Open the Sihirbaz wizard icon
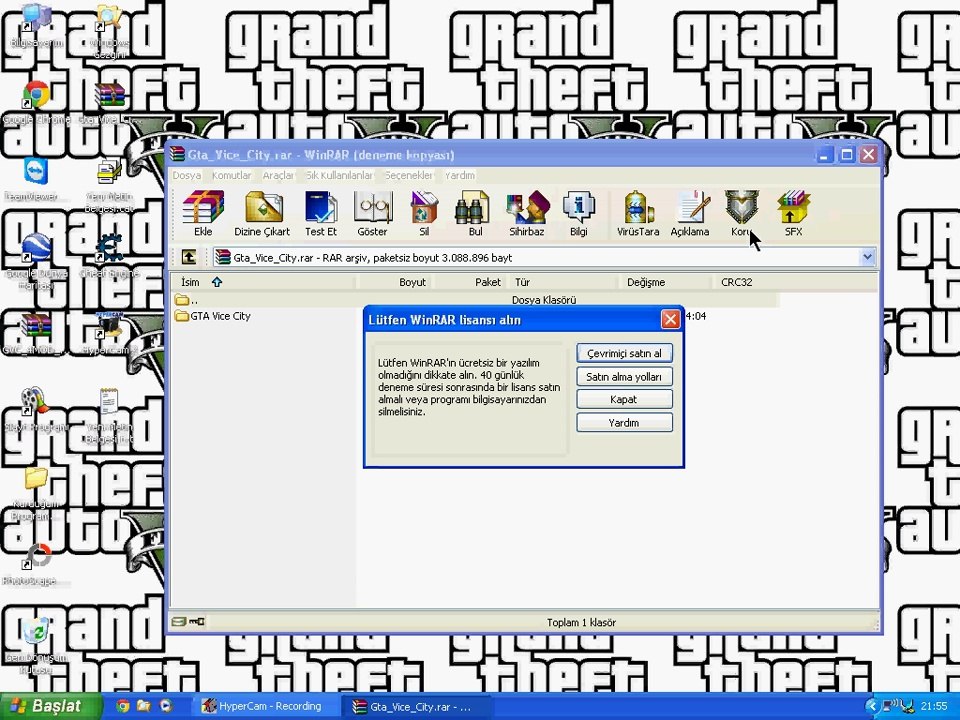Viewport: 960px width, 720px height. [527, 214]
